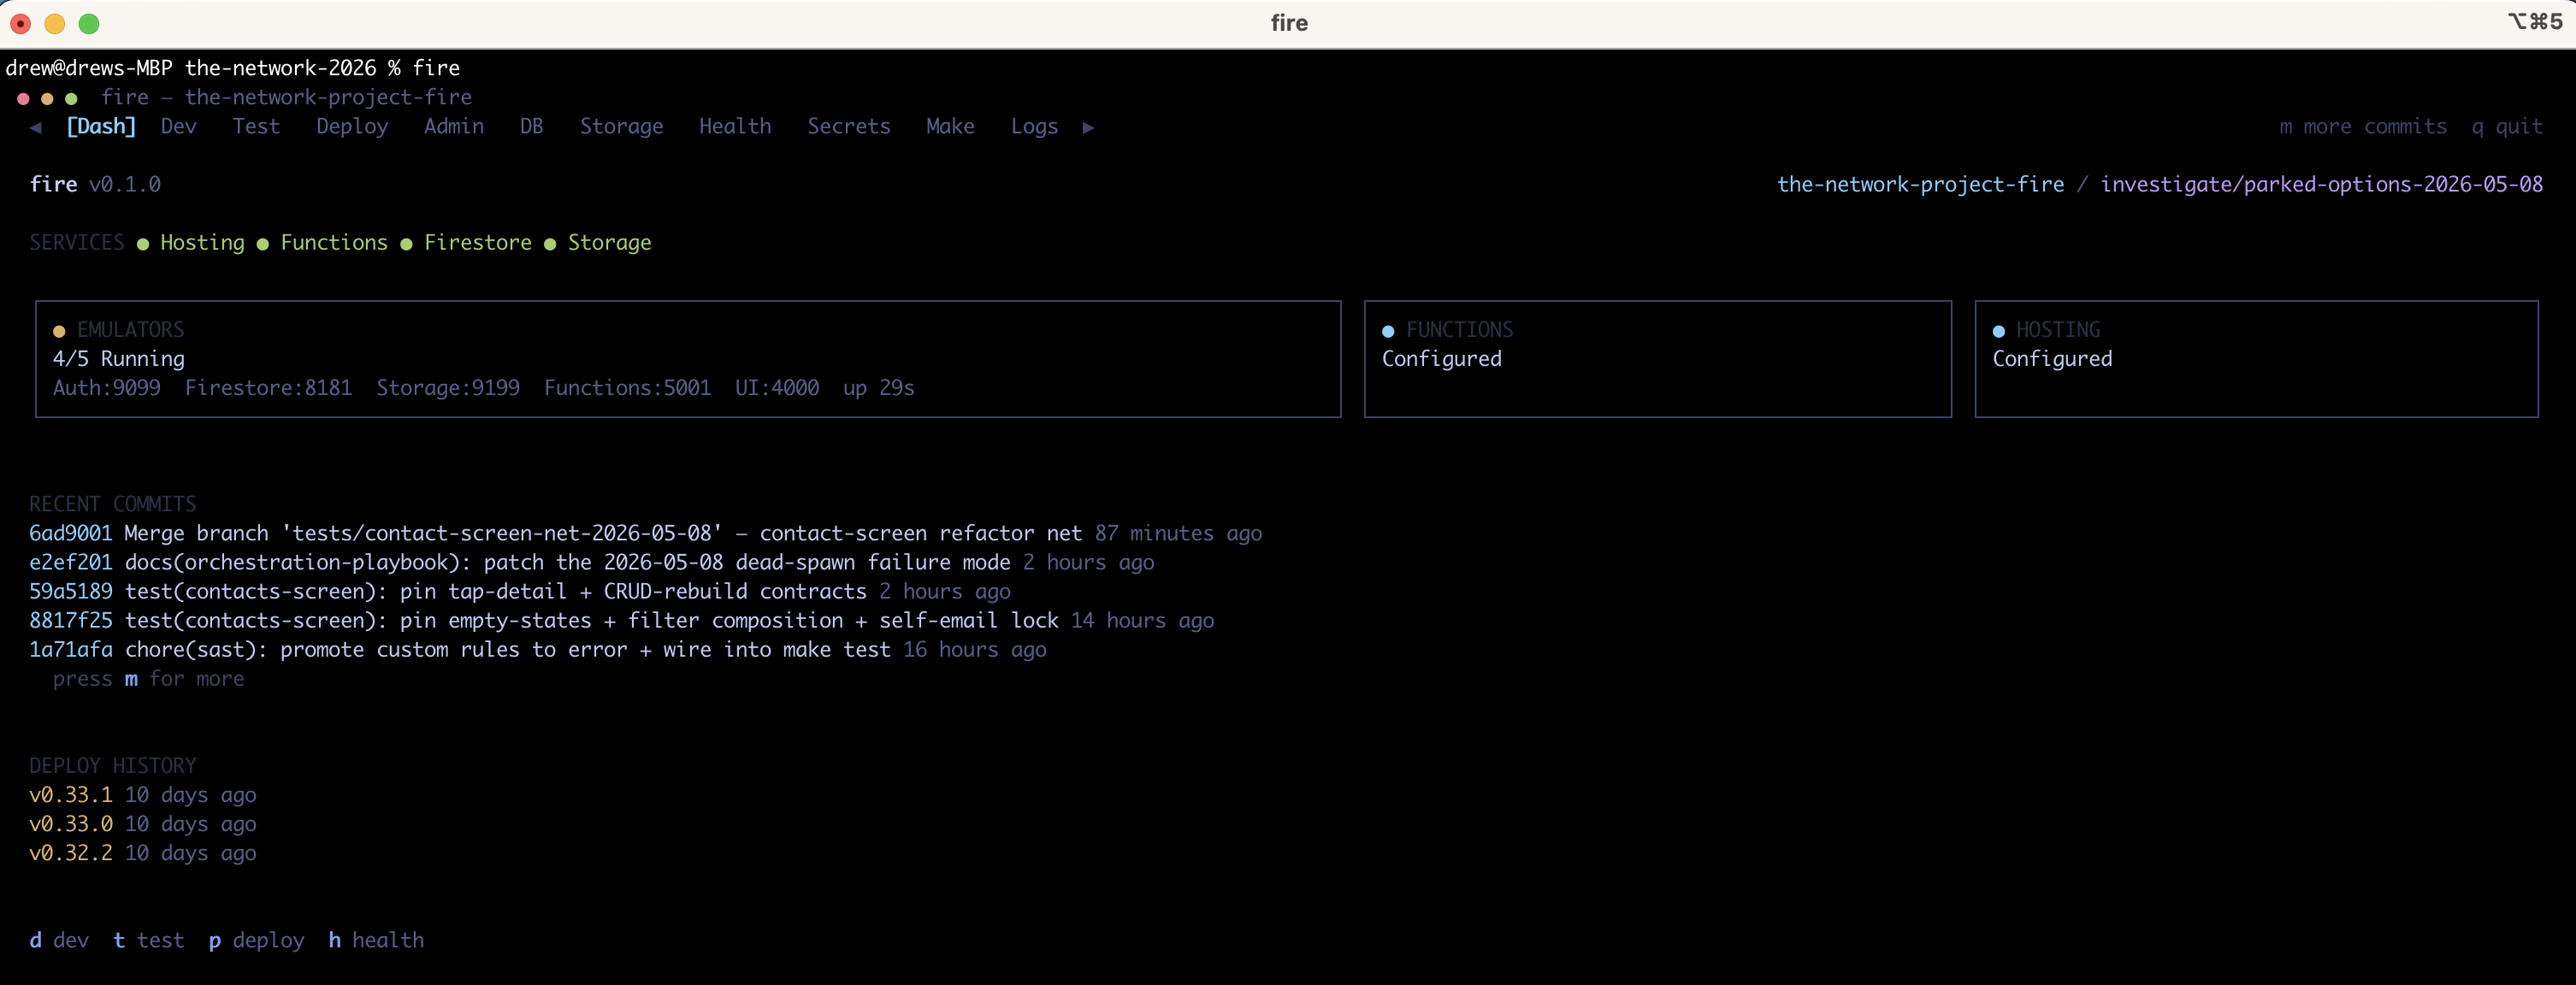Click deploy version v0.33.0

(71, 823)
